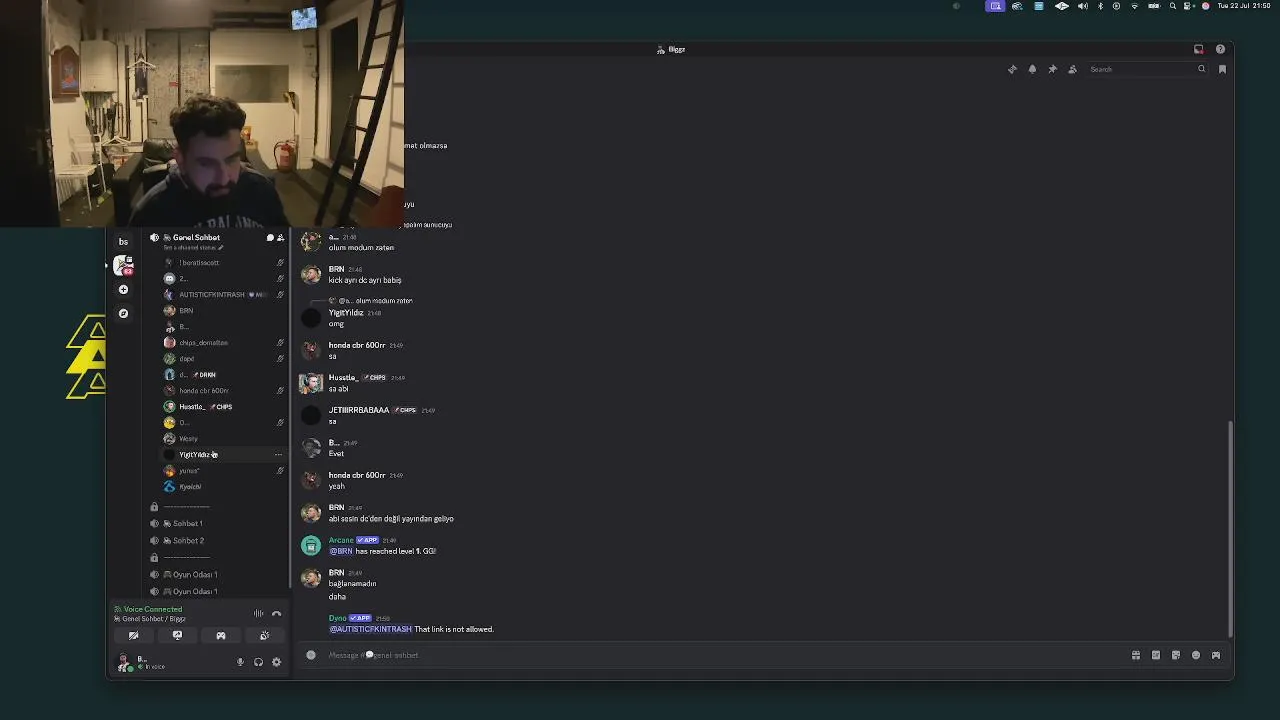Share your screen button
Screen dimensions: 1280x720
coord(177,636)
